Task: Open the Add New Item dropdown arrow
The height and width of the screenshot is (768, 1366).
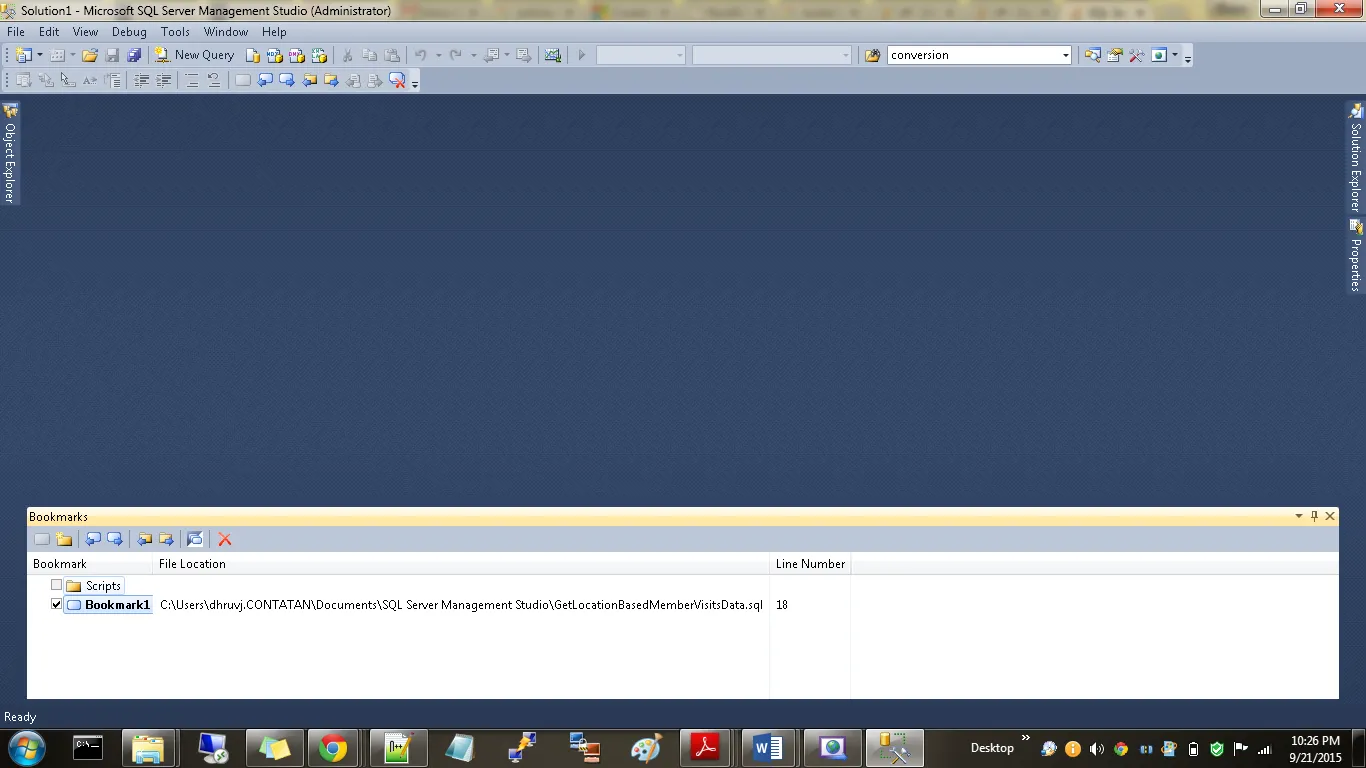Action: coord(73,55)
